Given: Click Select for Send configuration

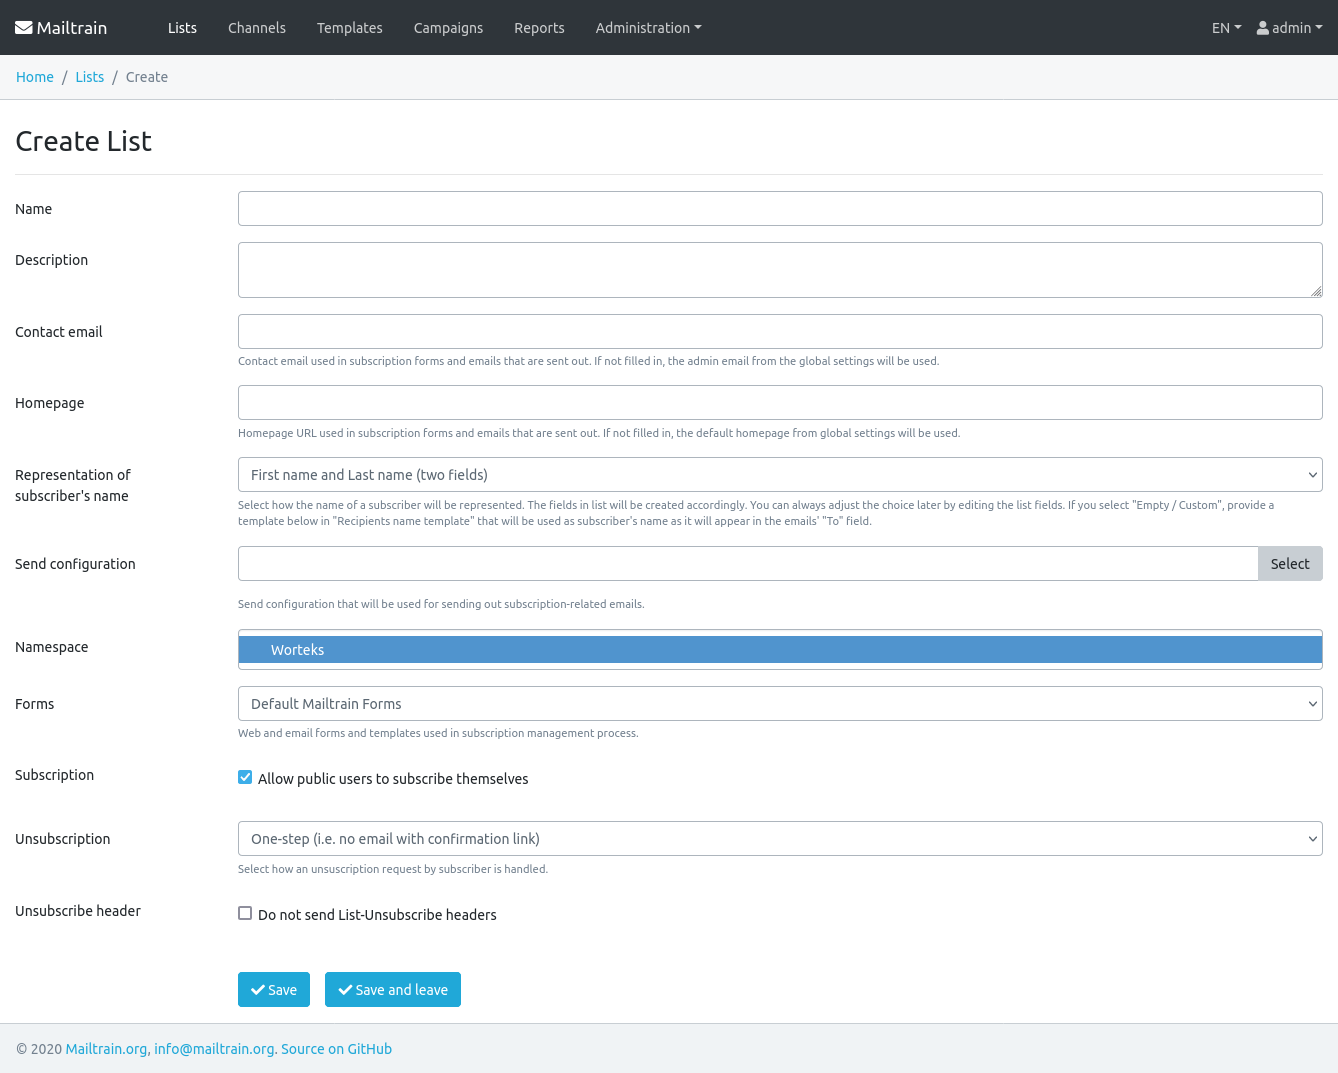Looking at the screenshot, I should point(1290,564).
